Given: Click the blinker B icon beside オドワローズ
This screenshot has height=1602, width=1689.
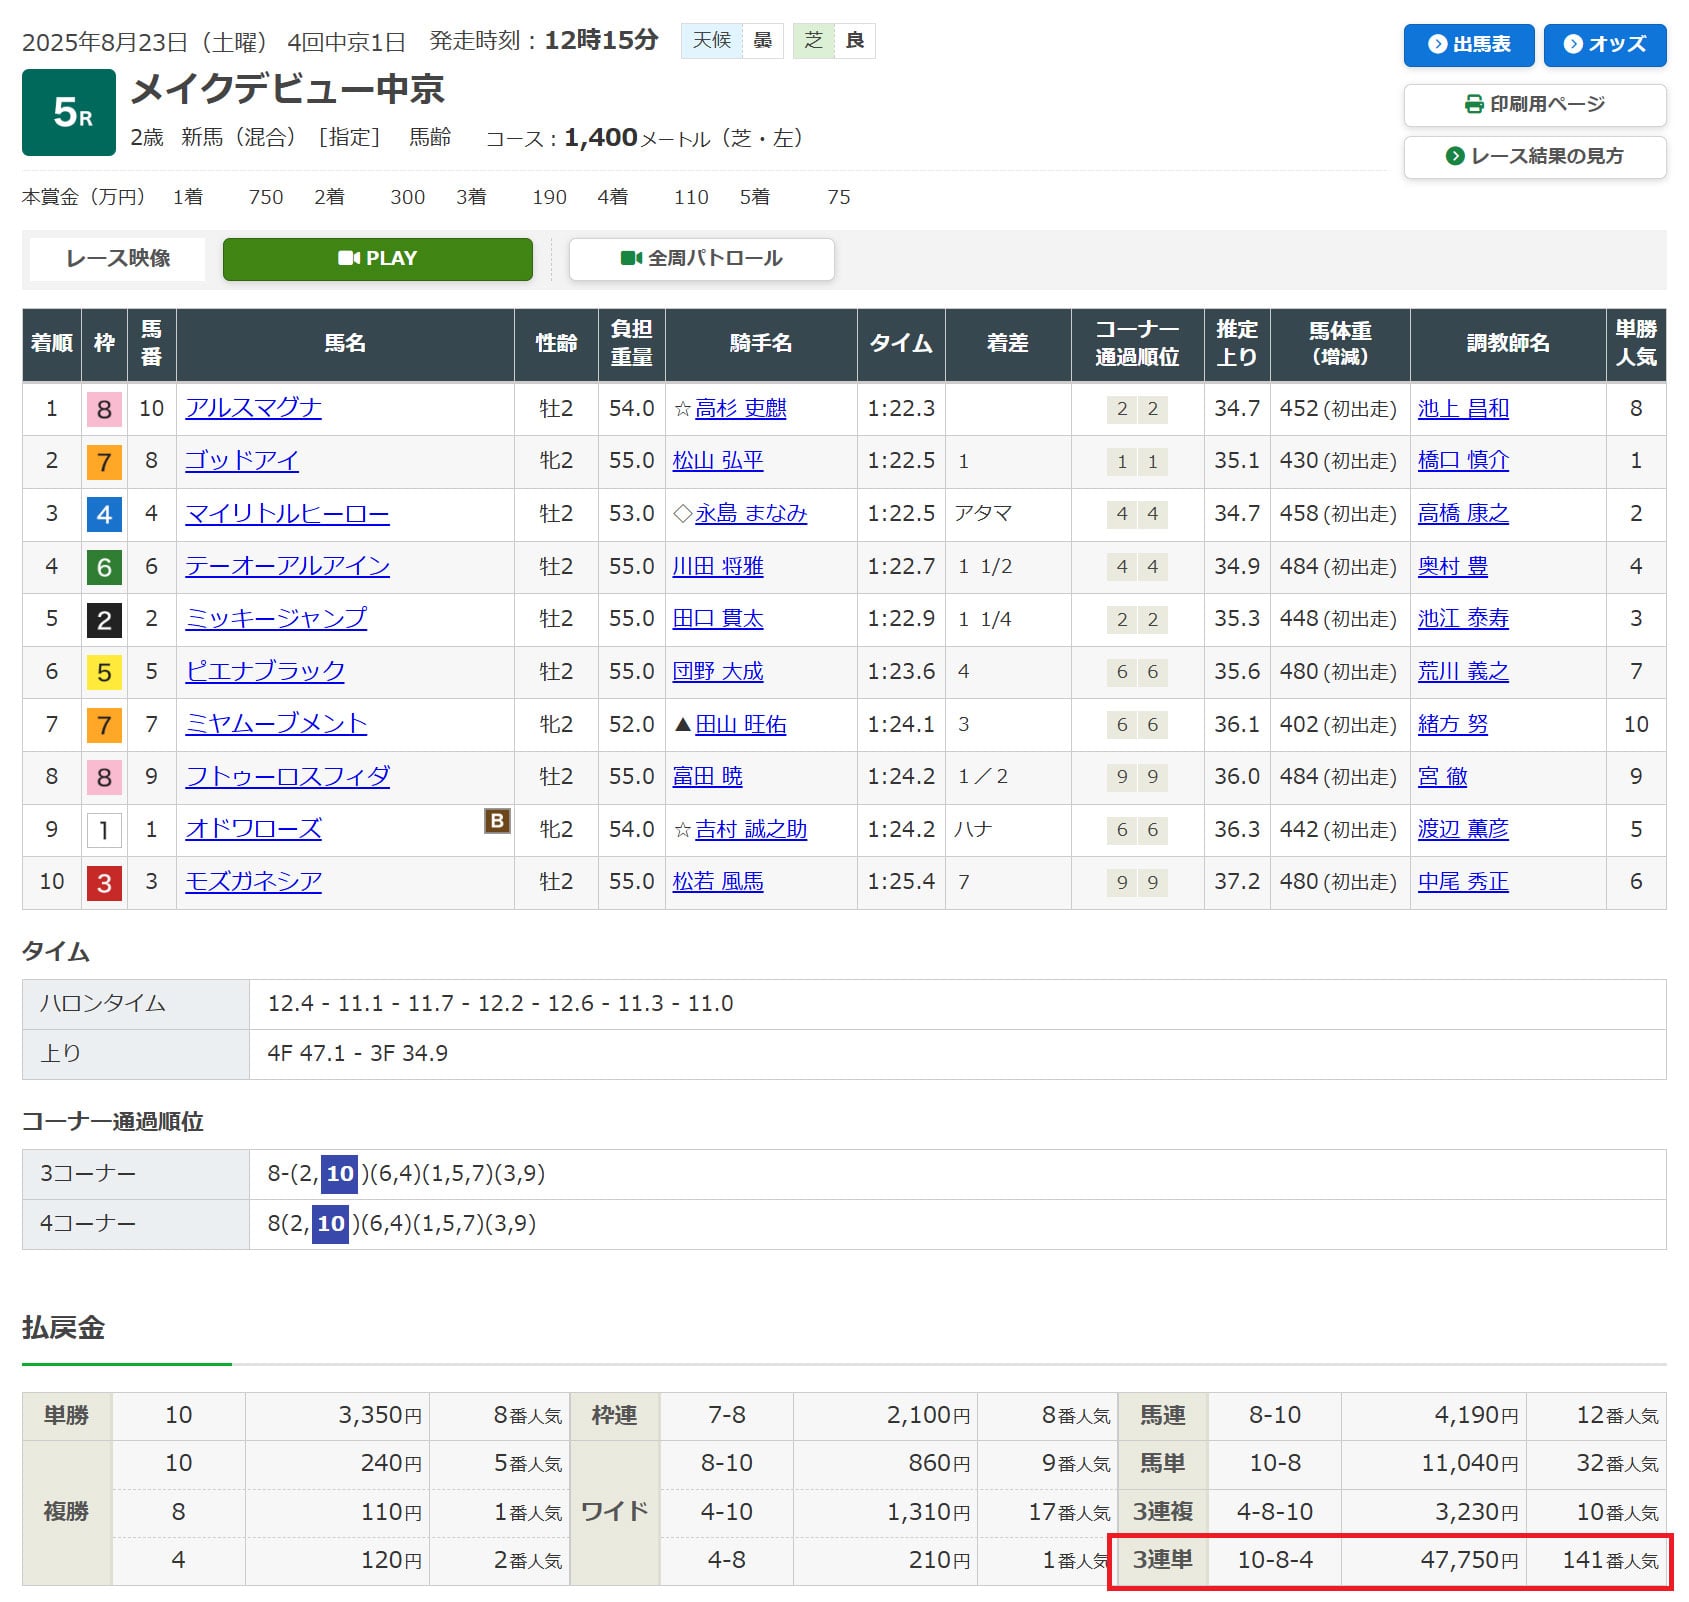Looking at the screenshot, I should click(x=497, y=822).
